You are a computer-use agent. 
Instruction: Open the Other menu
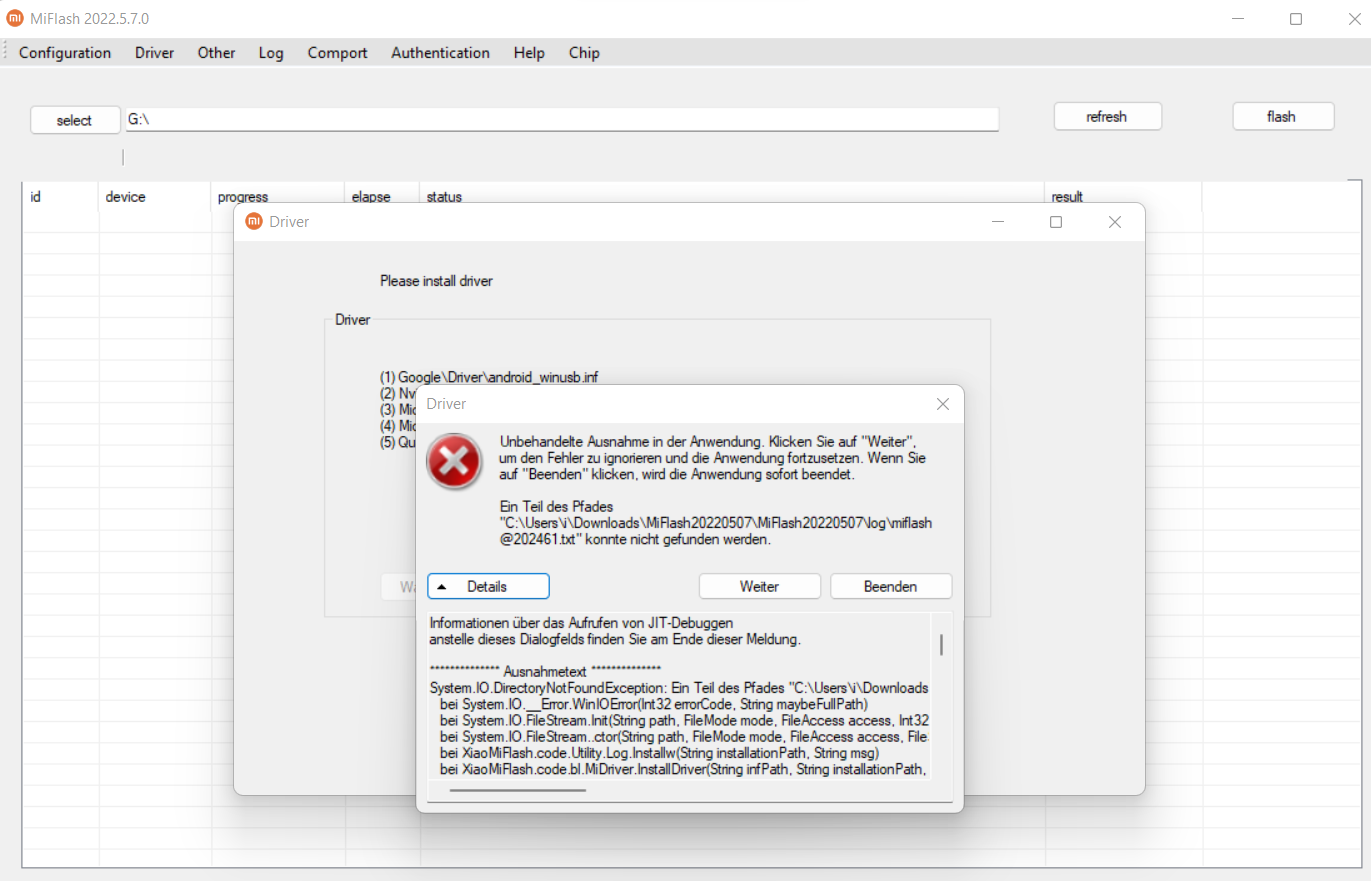click(x=216, y=53)
